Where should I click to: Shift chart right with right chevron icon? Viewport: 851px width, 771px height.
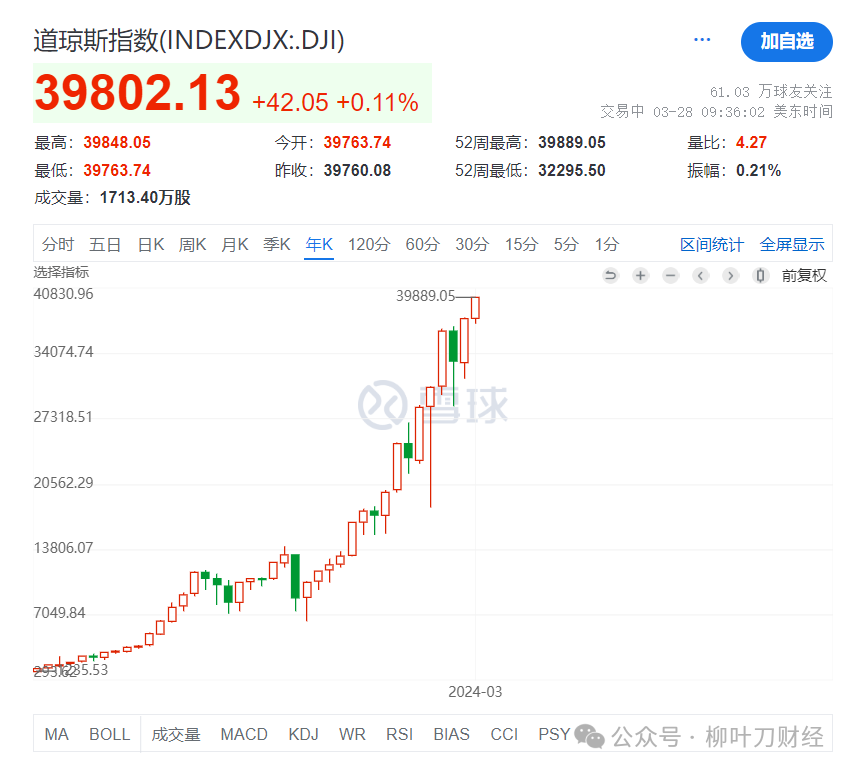[x=731, y=276]
